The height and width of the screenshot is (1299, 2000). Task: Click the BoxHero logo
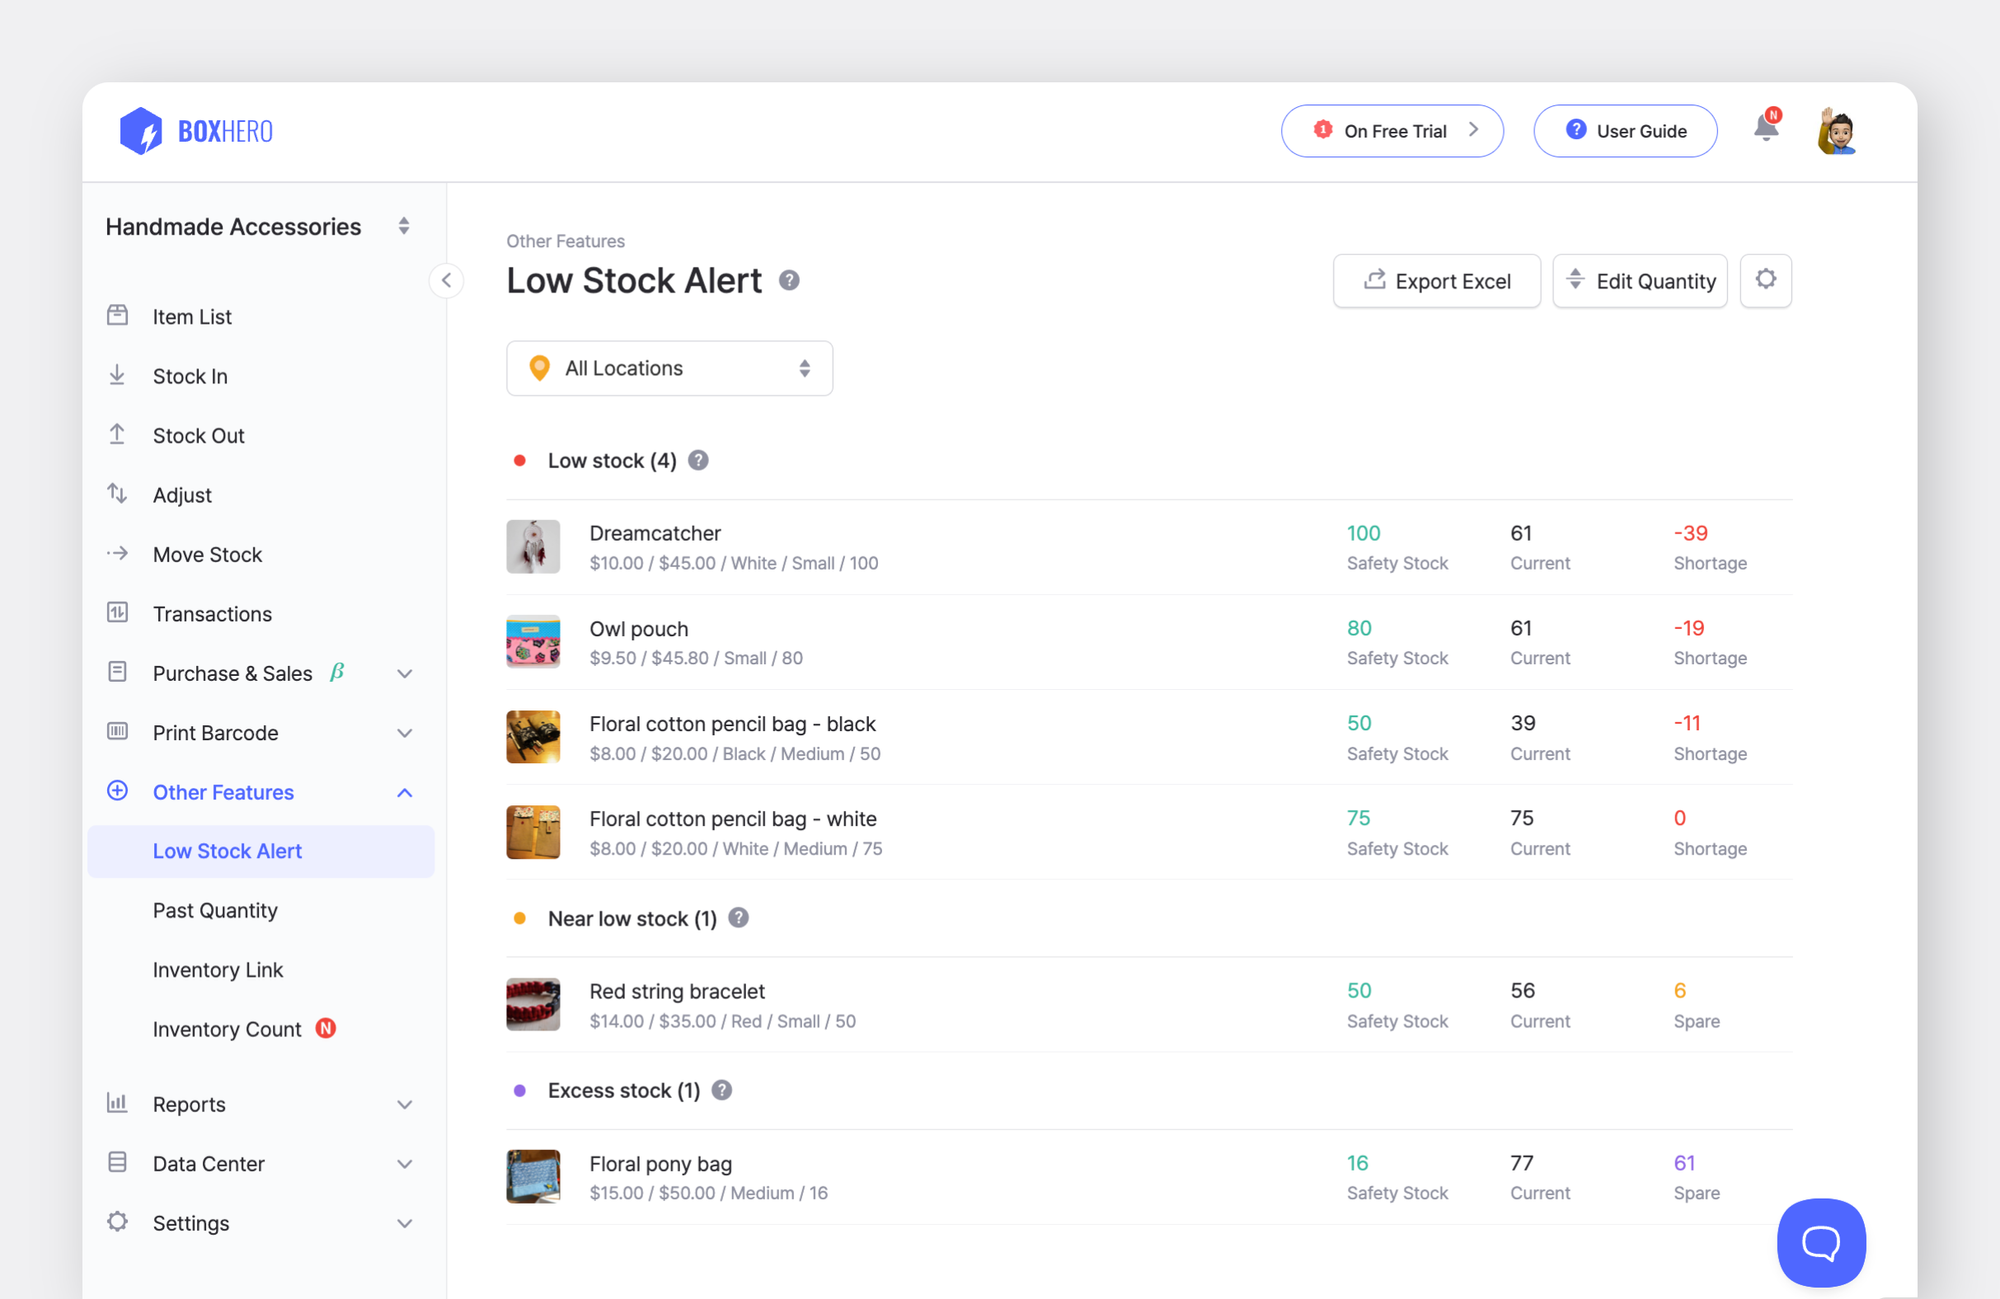coord(196,130)
